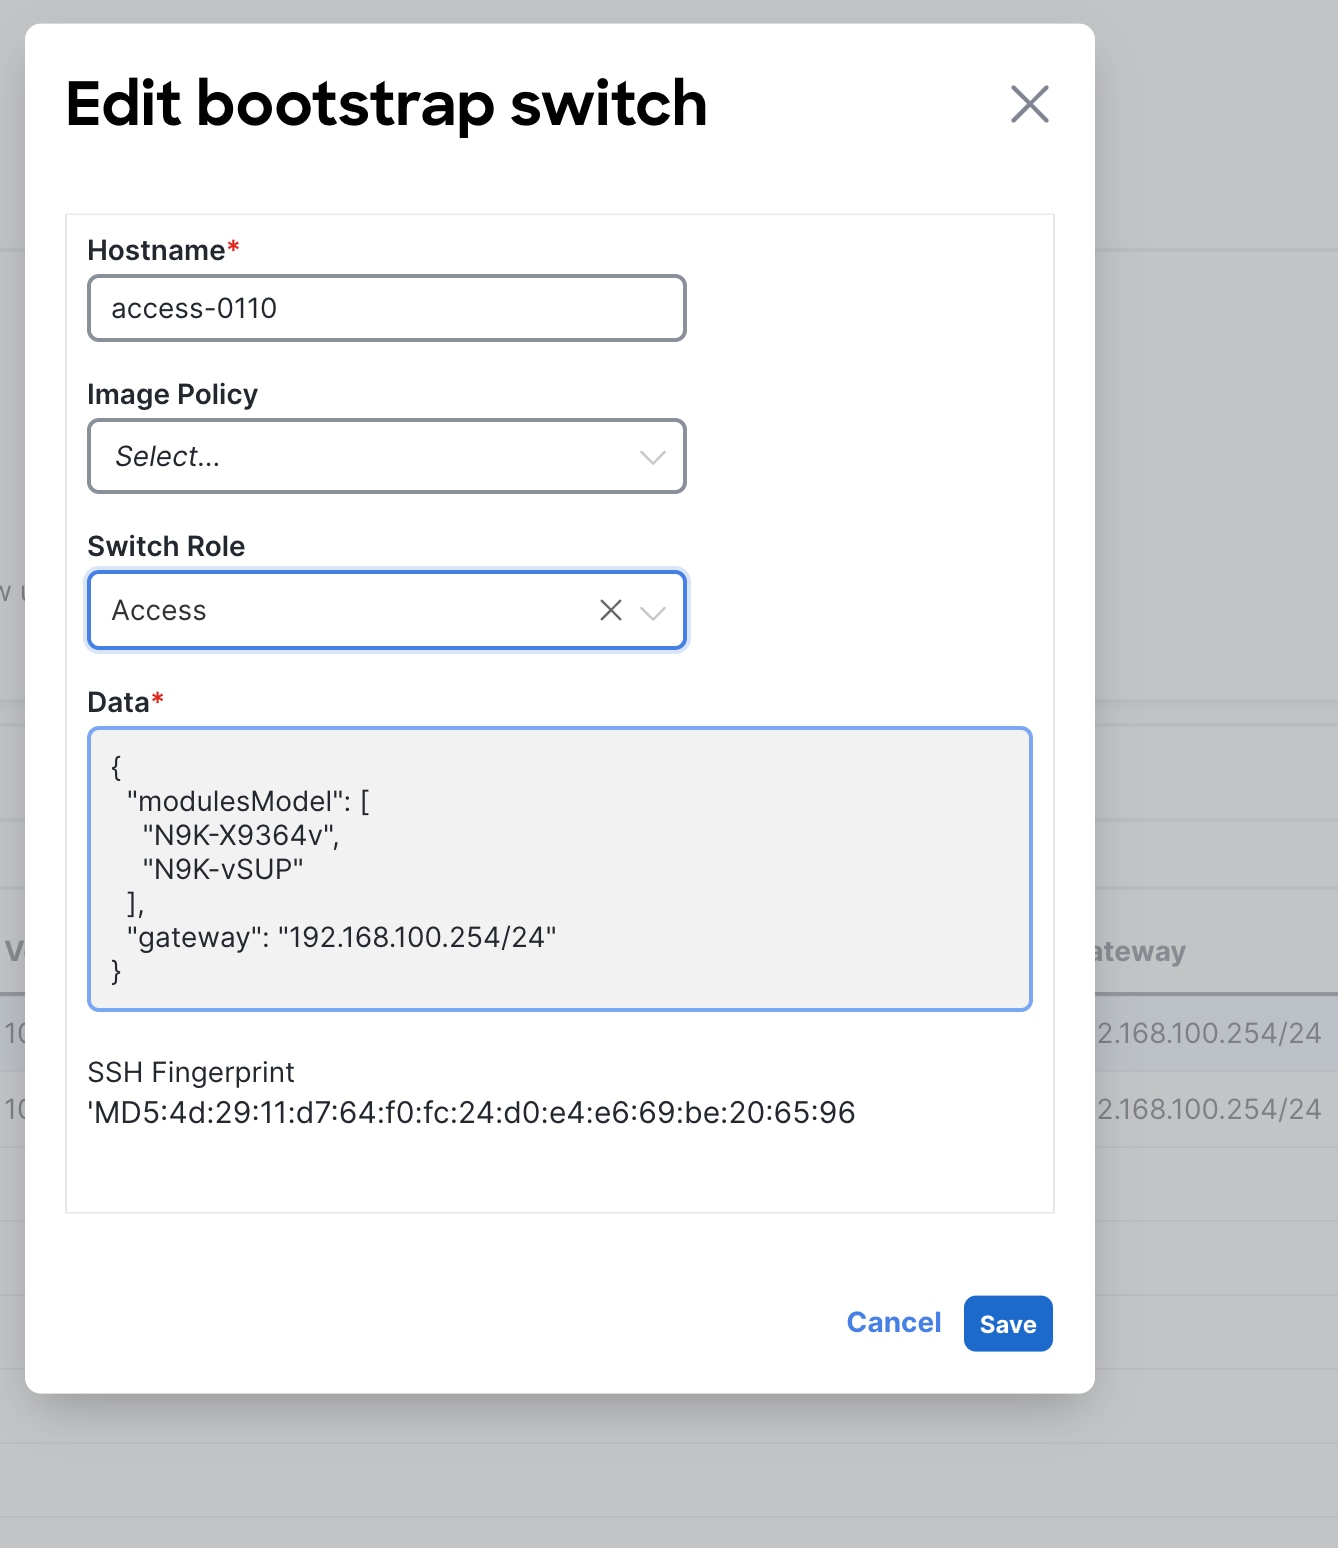Close the Edit bootstrap switch dialog
The width and height of the screenshot is (1338, 1548).
pos(1029,103)
